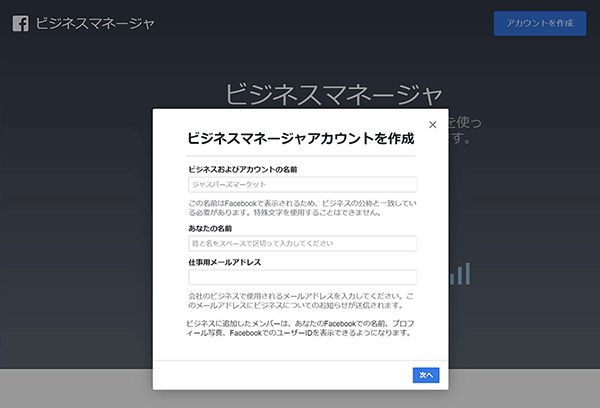
Task: Focus the ビジネスおよびアカウントの名前 input field
Action: [x=303, y=184]
